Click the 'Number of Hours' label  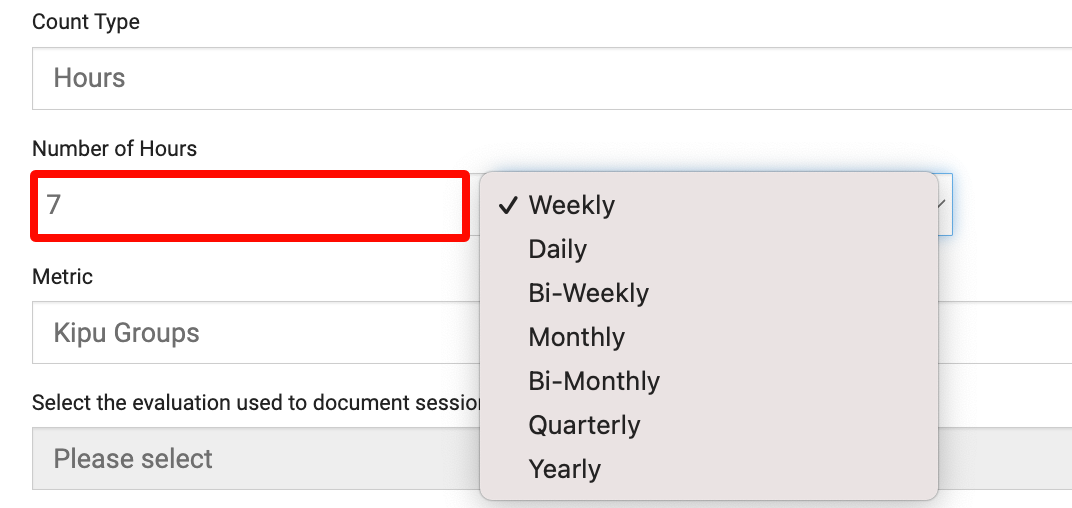(114, 149)
